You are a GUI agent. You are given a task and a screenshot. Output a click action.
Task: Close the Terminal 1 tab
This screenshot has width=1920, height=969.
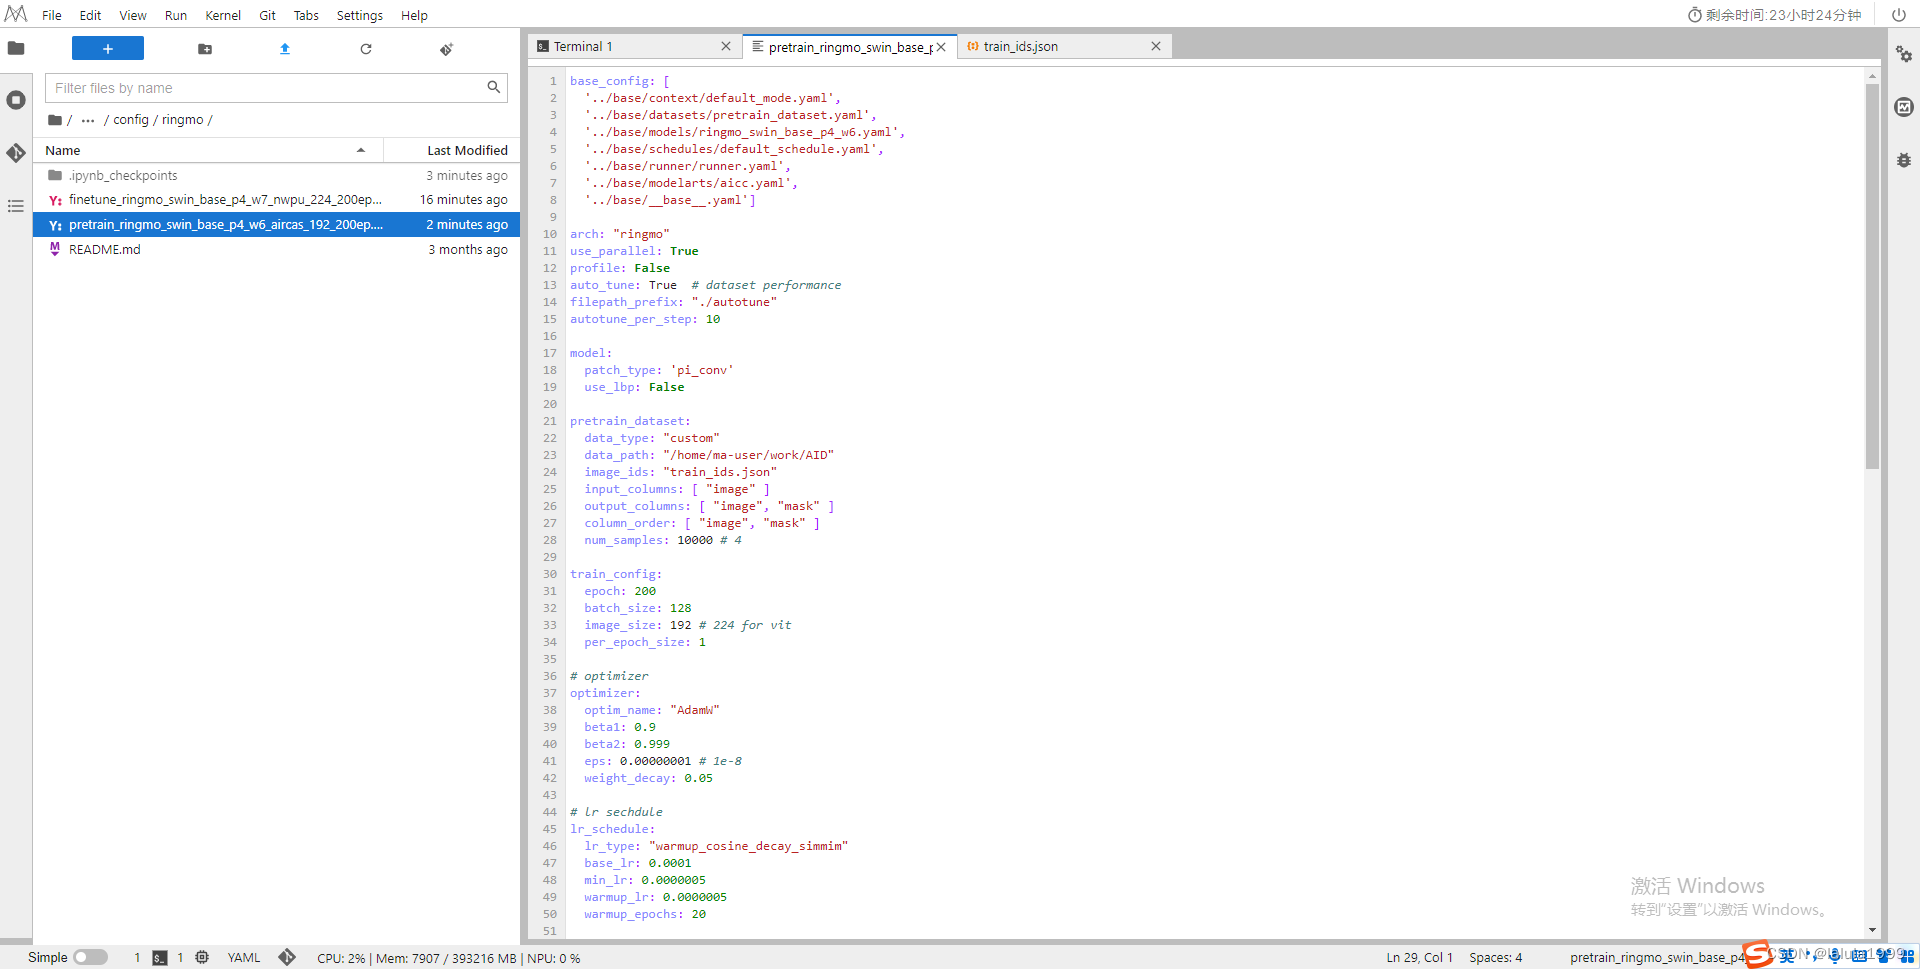click(726, 47)
